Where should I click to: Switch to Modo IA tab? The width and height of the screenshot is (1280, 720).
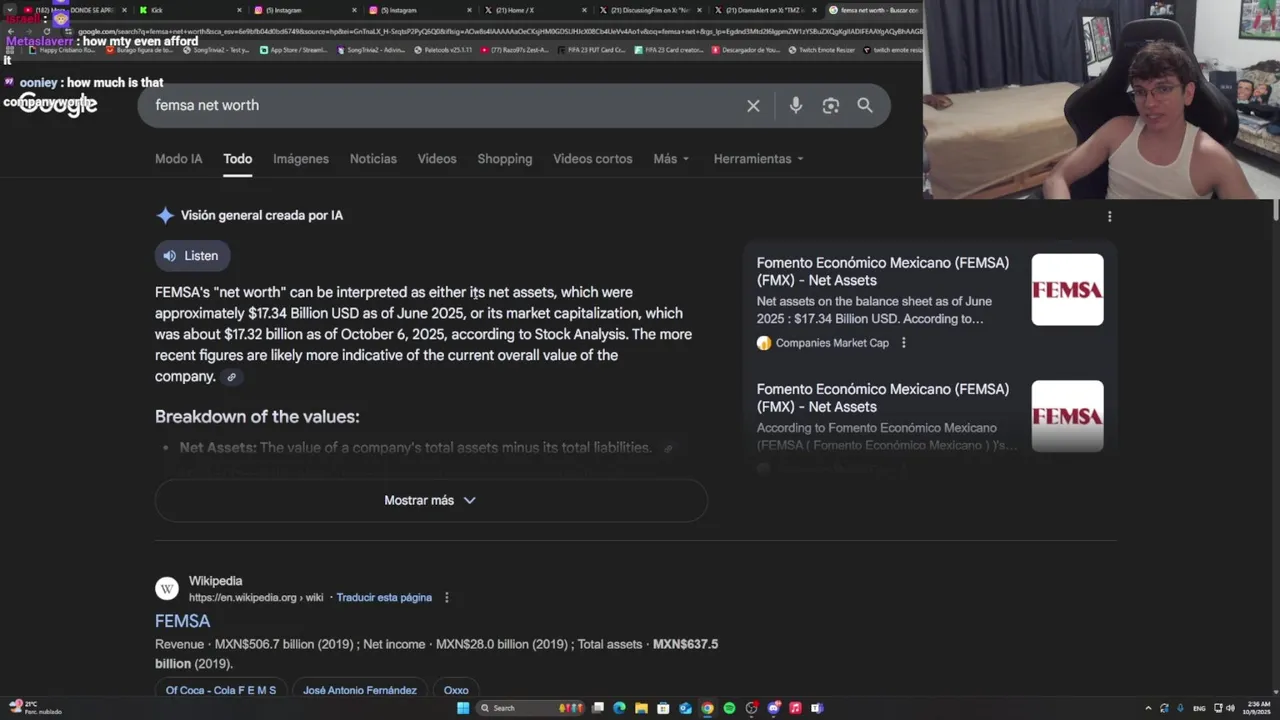[178, 159]
